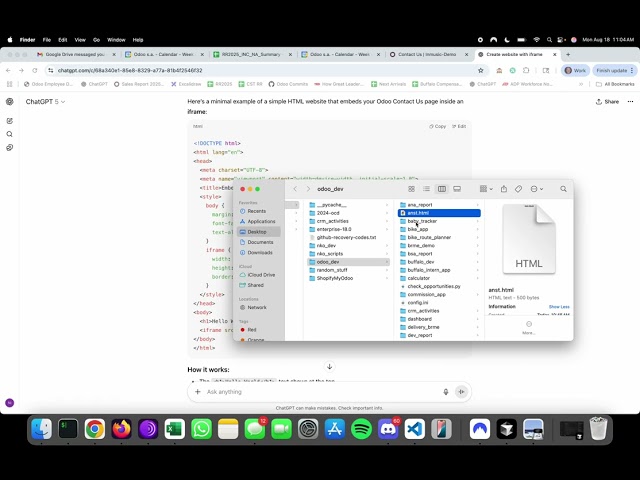The width and height of the screenshot is (640, 480).
Task: Switch Finder to list view
Action: coord(427,189)
